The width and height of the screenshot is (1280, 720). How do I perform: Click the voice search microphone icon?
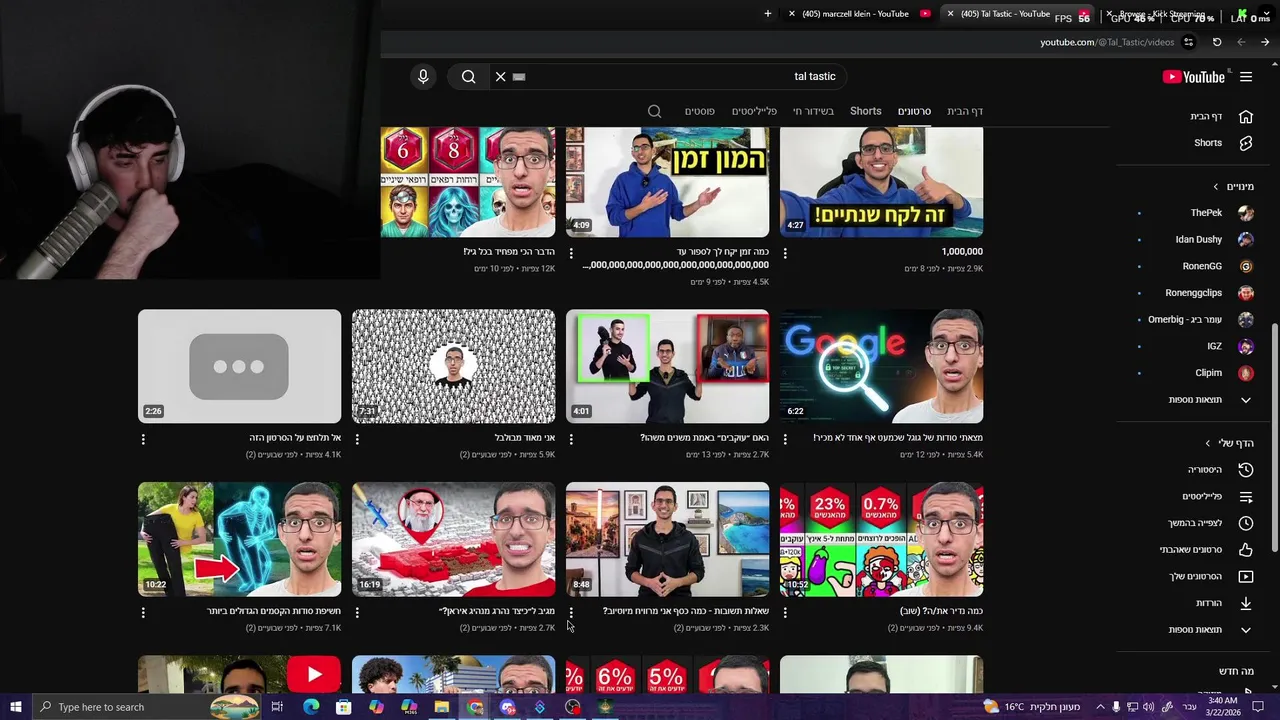tap(423, 76)
